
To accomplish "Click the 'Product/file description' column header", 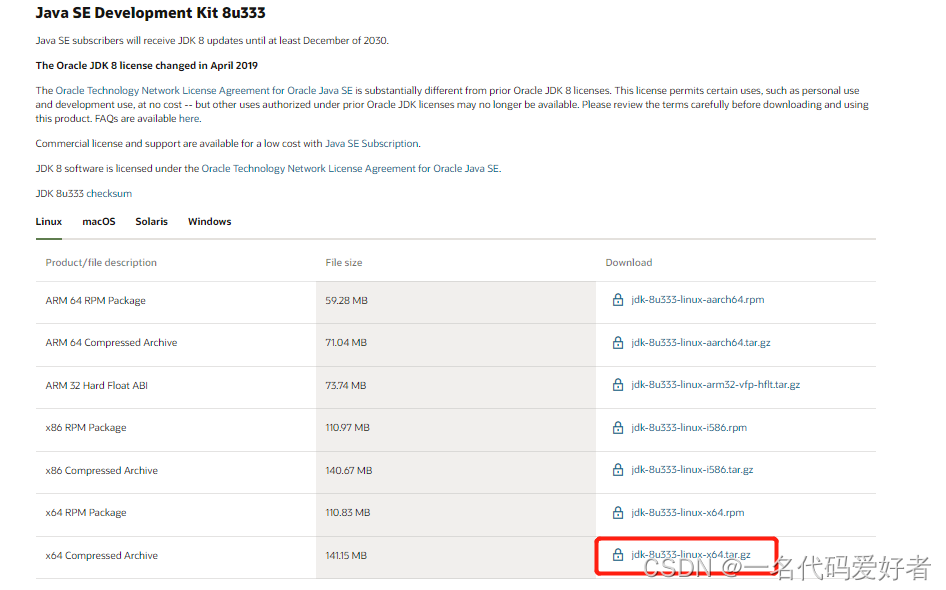I will pyautogui.click(x=101, y=262).
